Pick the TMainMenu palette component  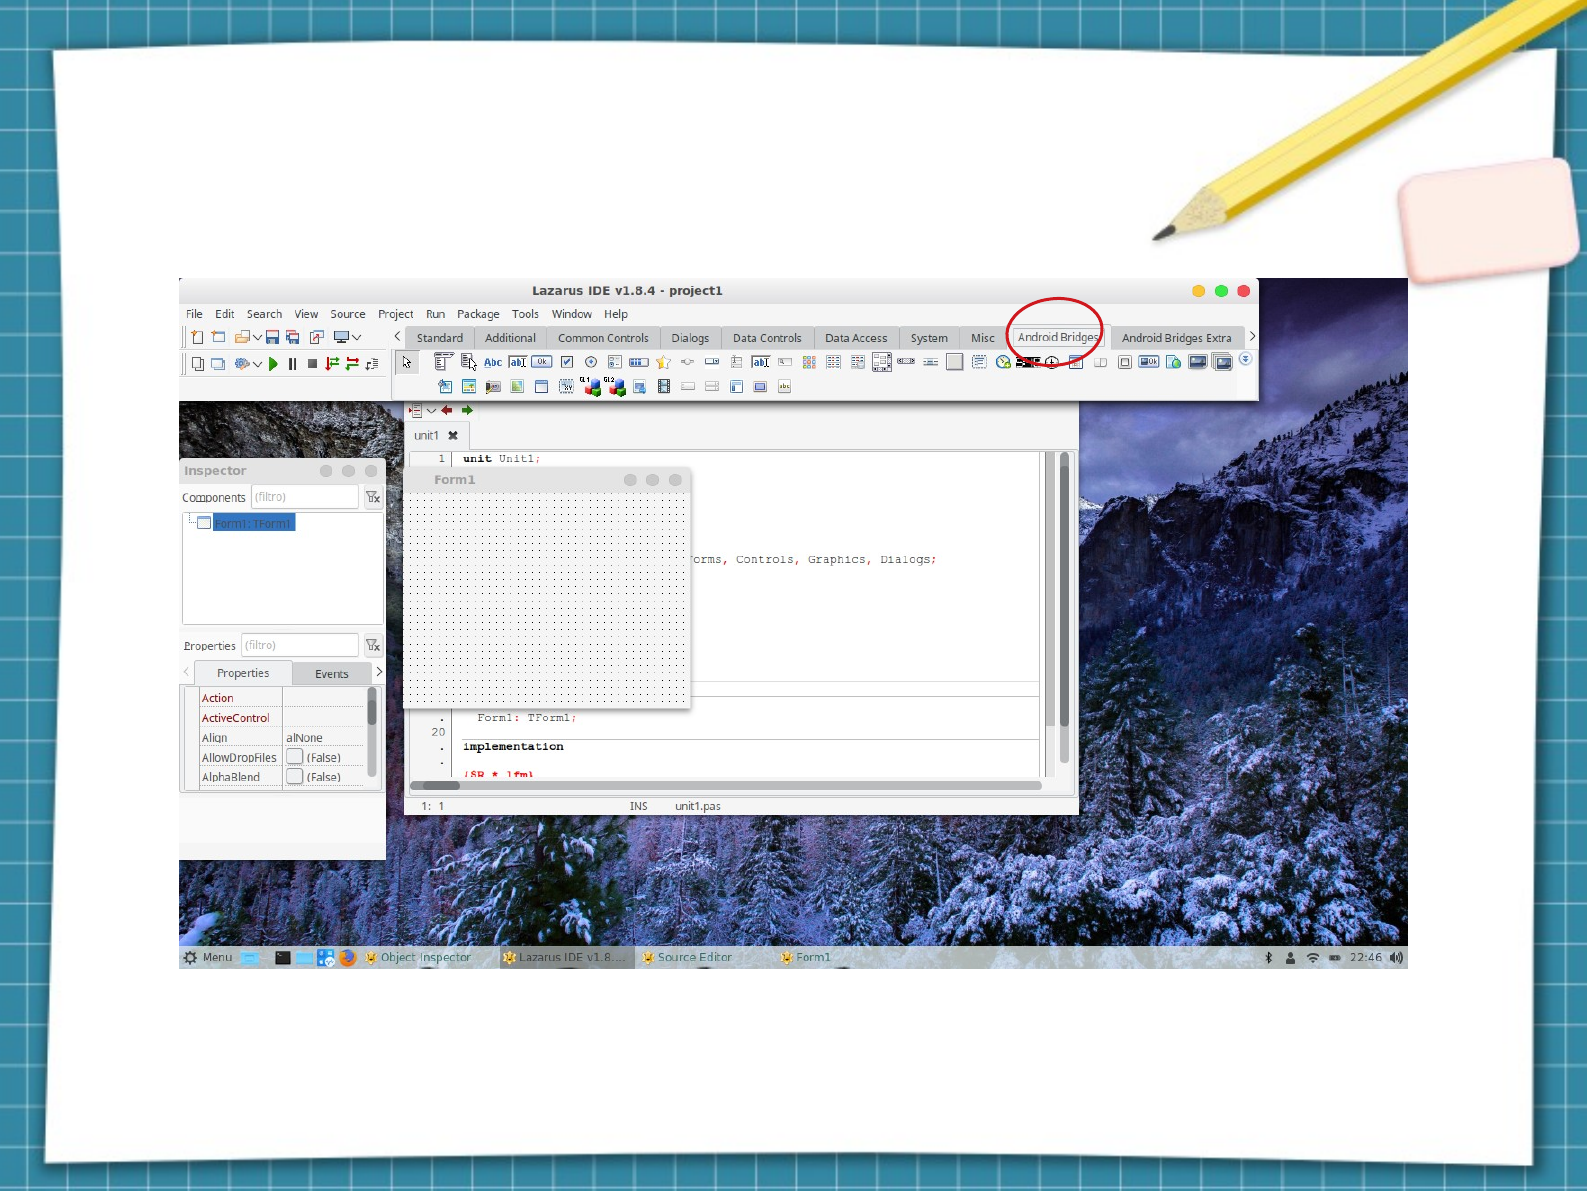pos(444,361)
